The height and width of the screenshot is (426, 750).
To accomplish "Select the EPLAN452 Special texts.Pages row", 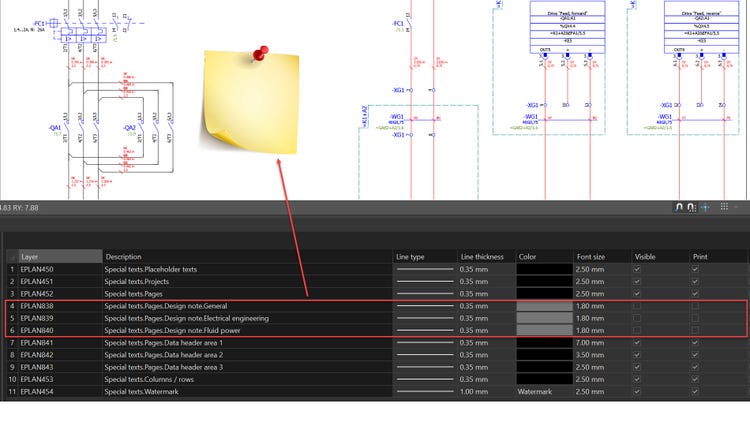I will [200, 294].
